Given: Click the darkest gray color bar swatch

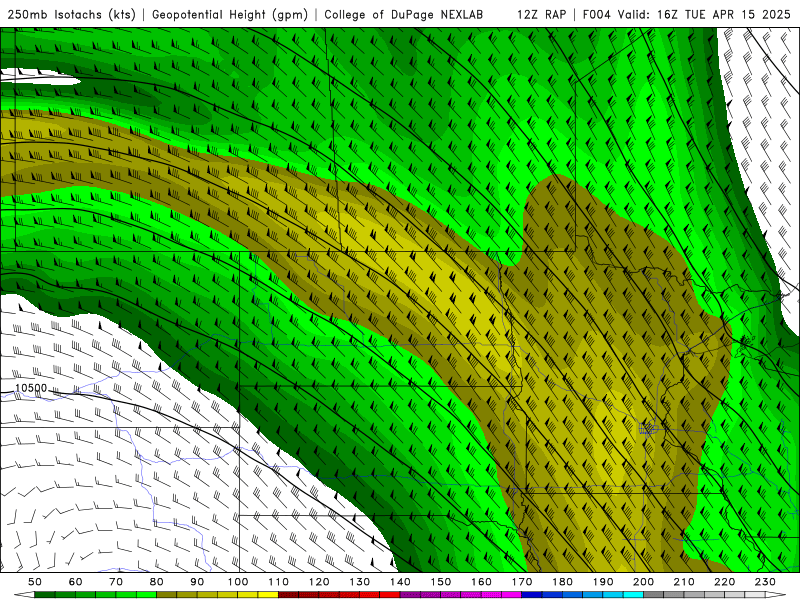Looking at the screenshot, I should pos(654,594).
